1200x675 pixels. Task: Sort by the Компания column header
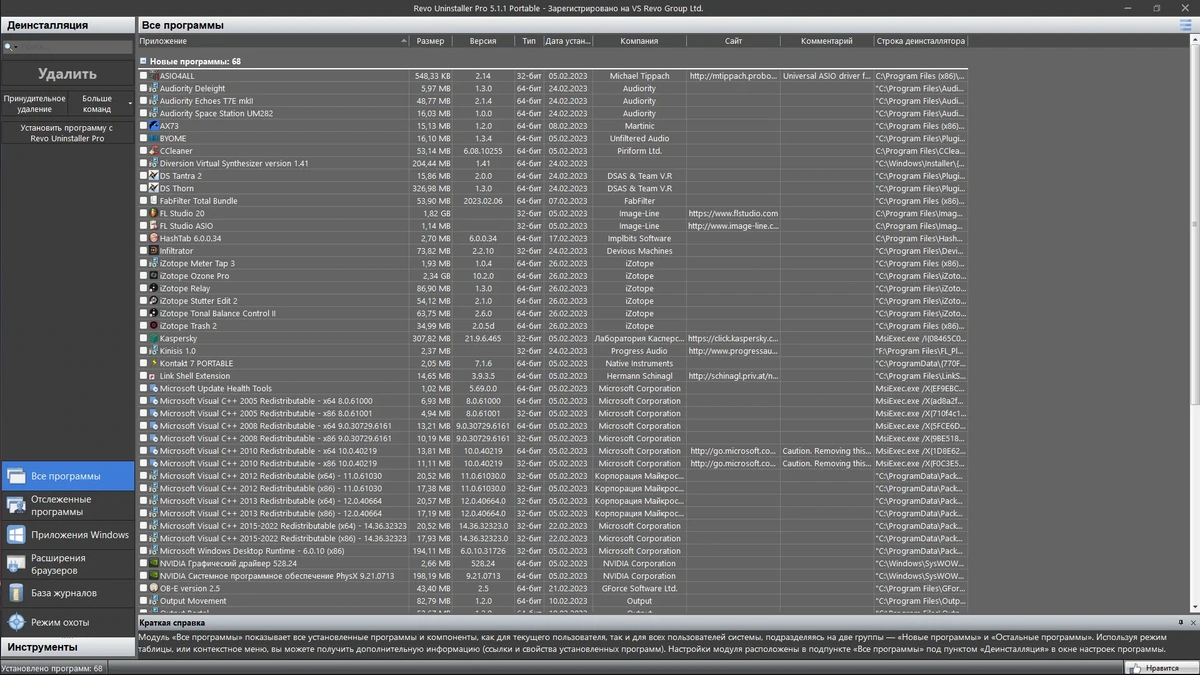[639, 41]
